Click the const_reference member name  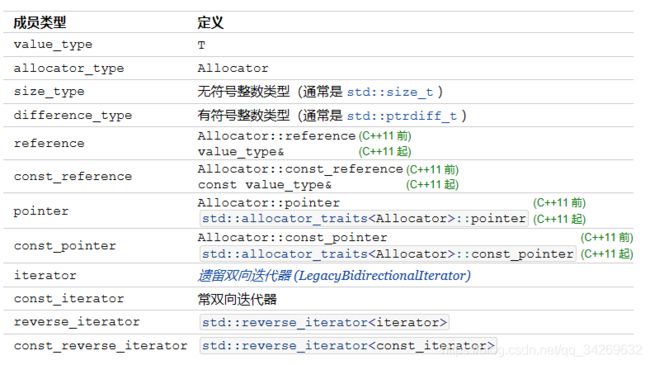(x=73, y=176)
